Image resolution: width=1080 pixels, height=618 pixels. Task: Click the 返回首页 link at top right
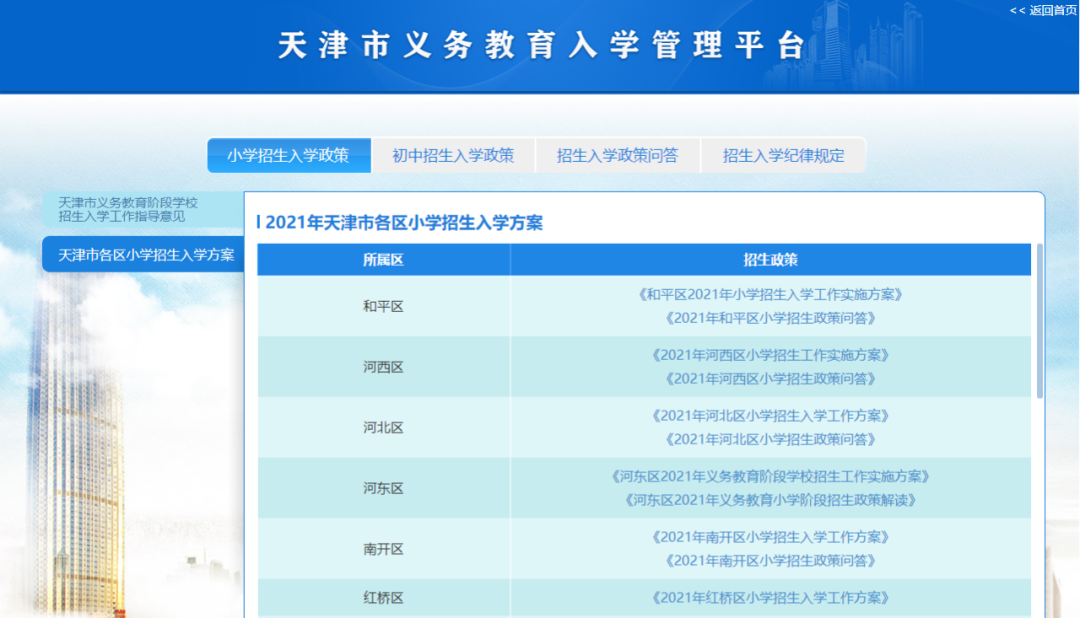pyautogui.click(x=1041, y=10)
